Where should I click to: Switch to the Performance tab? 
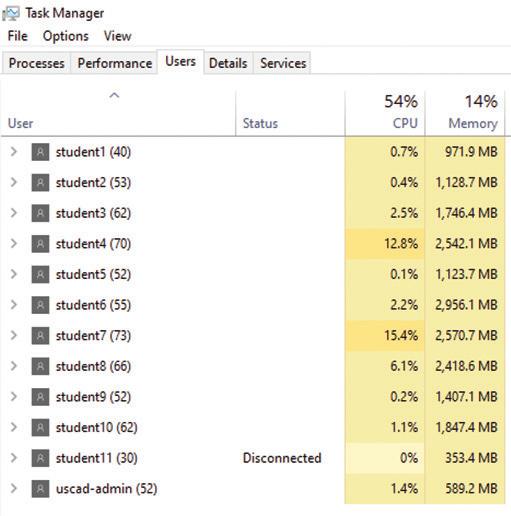click(x=115, y=63)
